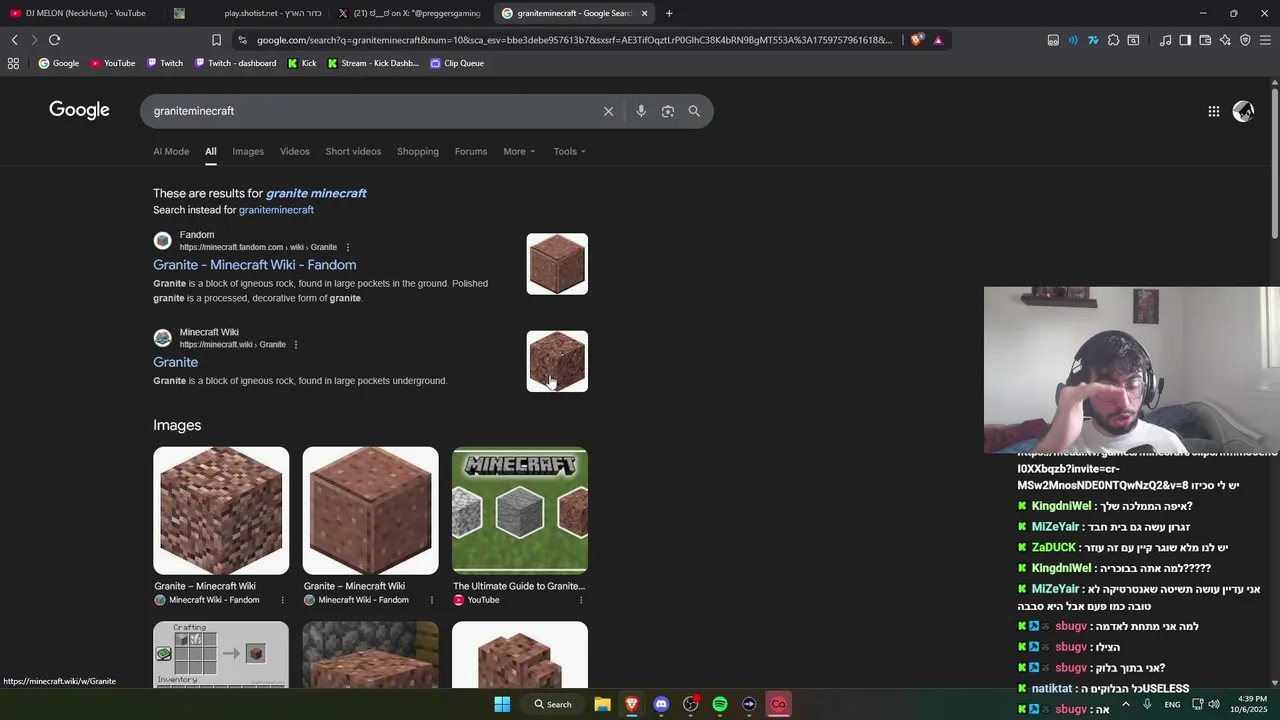Go to the Google homepage logo
Screen dimensions: 1280x720
click(79, 110)
